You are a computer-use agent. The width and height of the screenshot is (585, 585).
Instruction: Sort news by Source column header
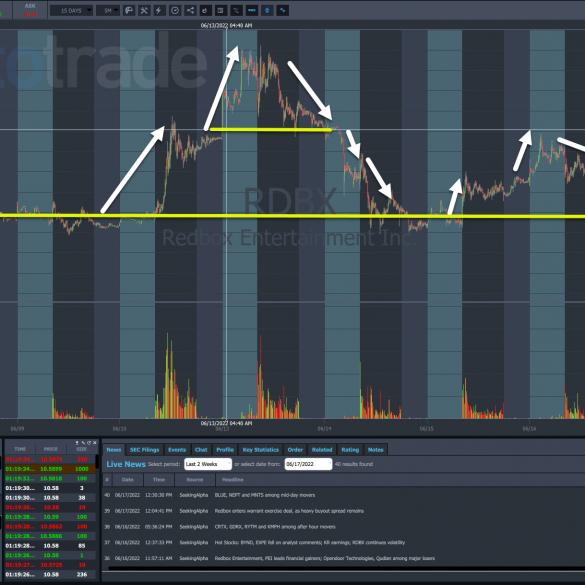coord(195,480)
